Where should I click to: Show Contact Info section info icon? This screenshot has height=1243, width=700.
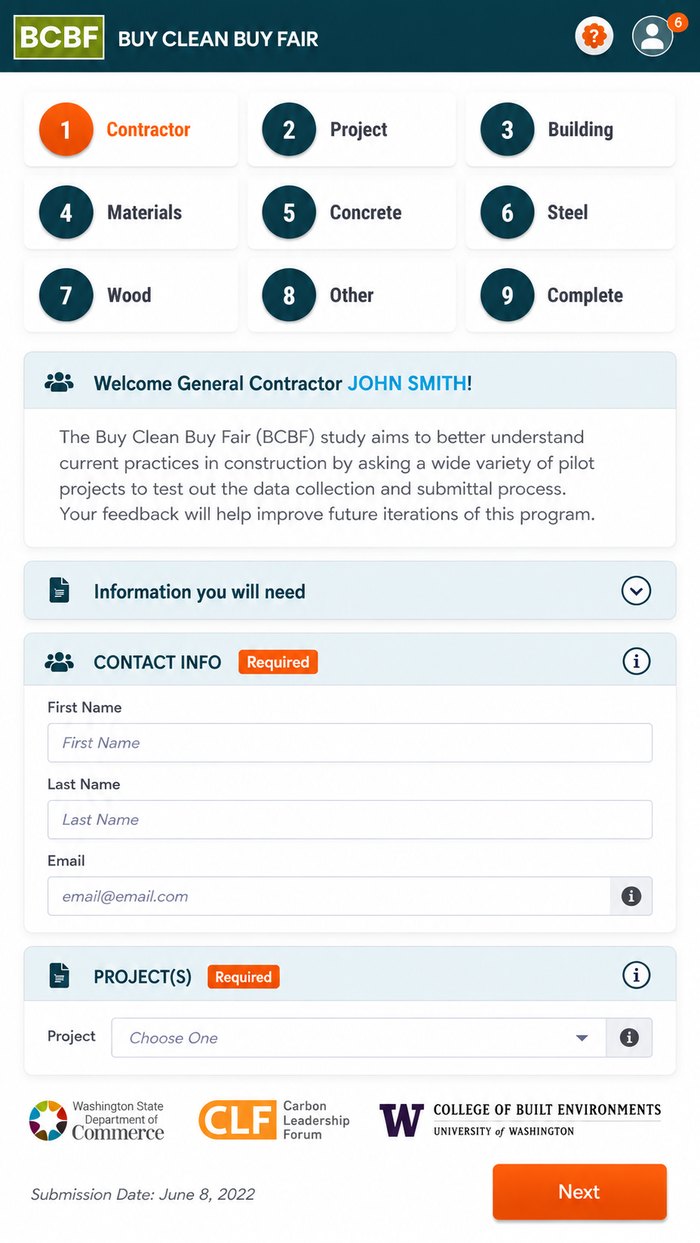coord(636,661)
